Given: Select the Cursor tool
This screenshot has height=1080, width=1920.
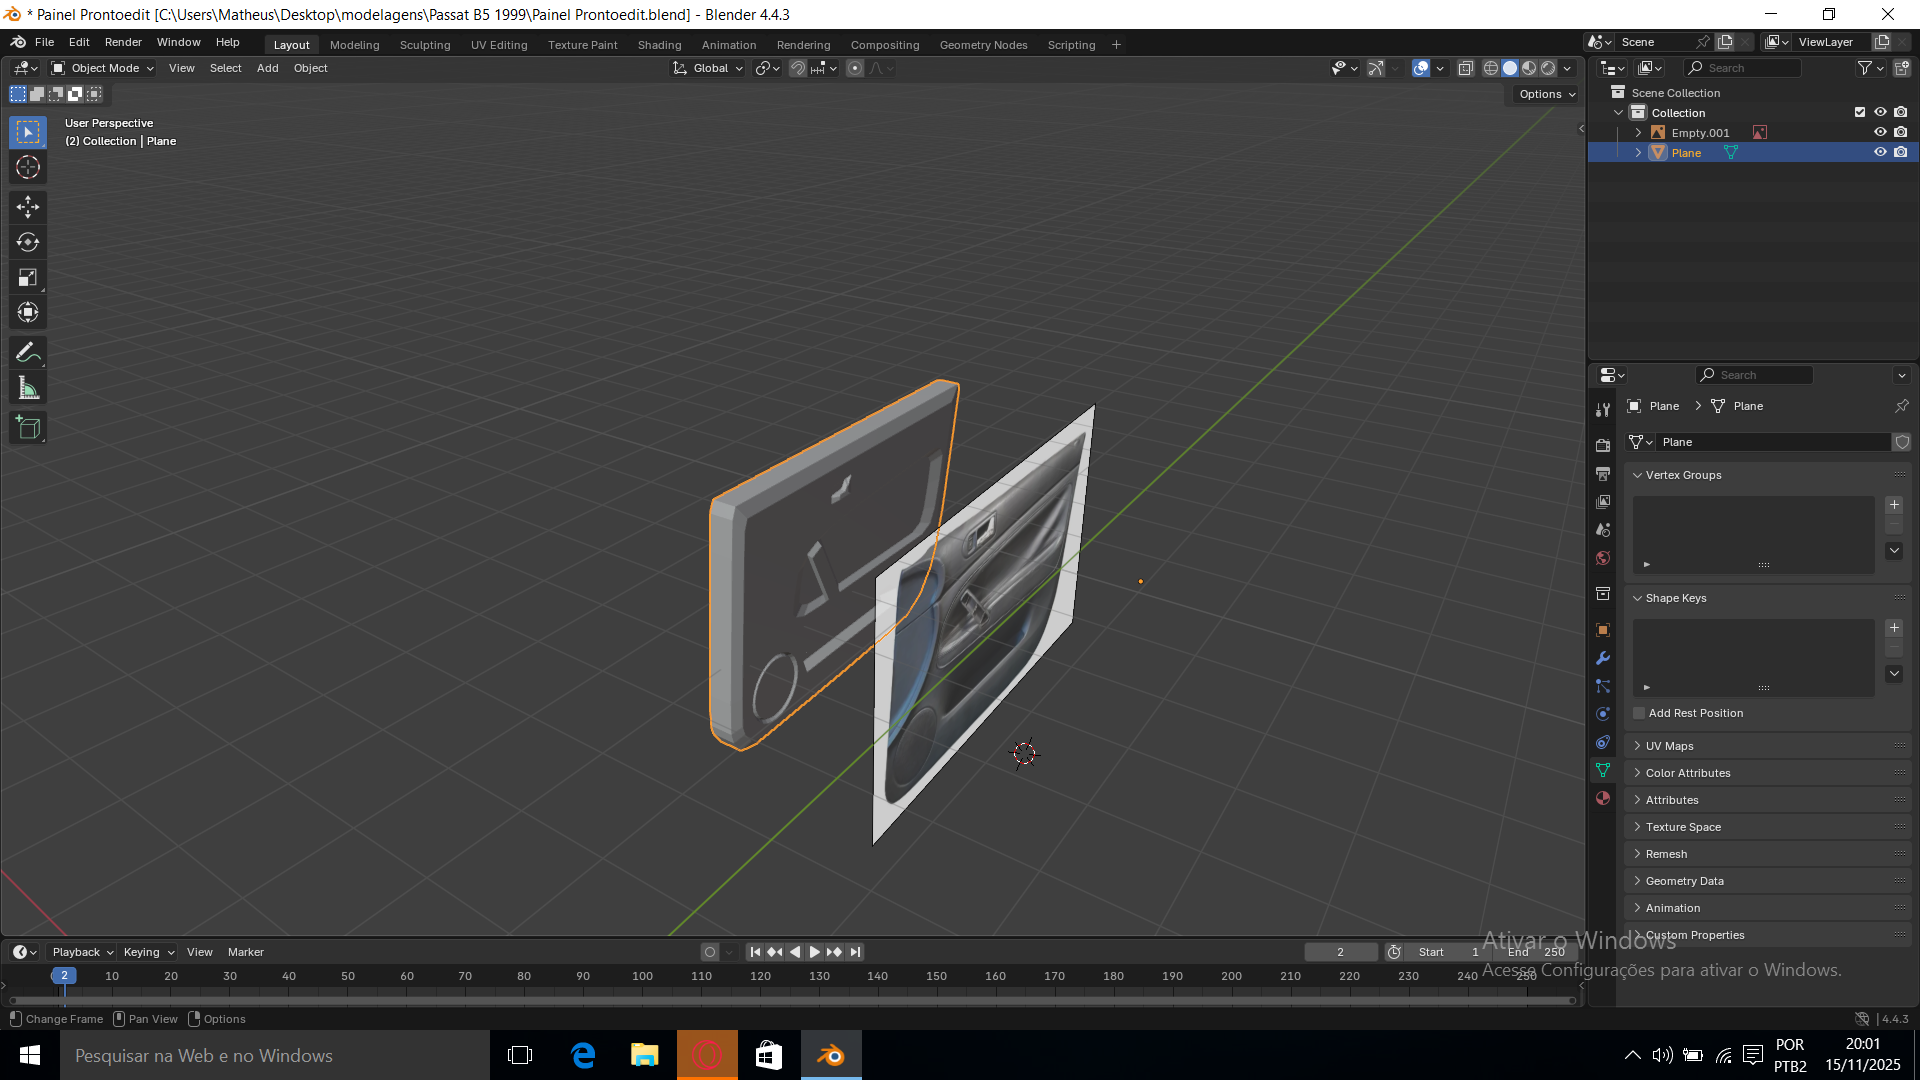Looking at the screenshot, I should pos(28,167).
